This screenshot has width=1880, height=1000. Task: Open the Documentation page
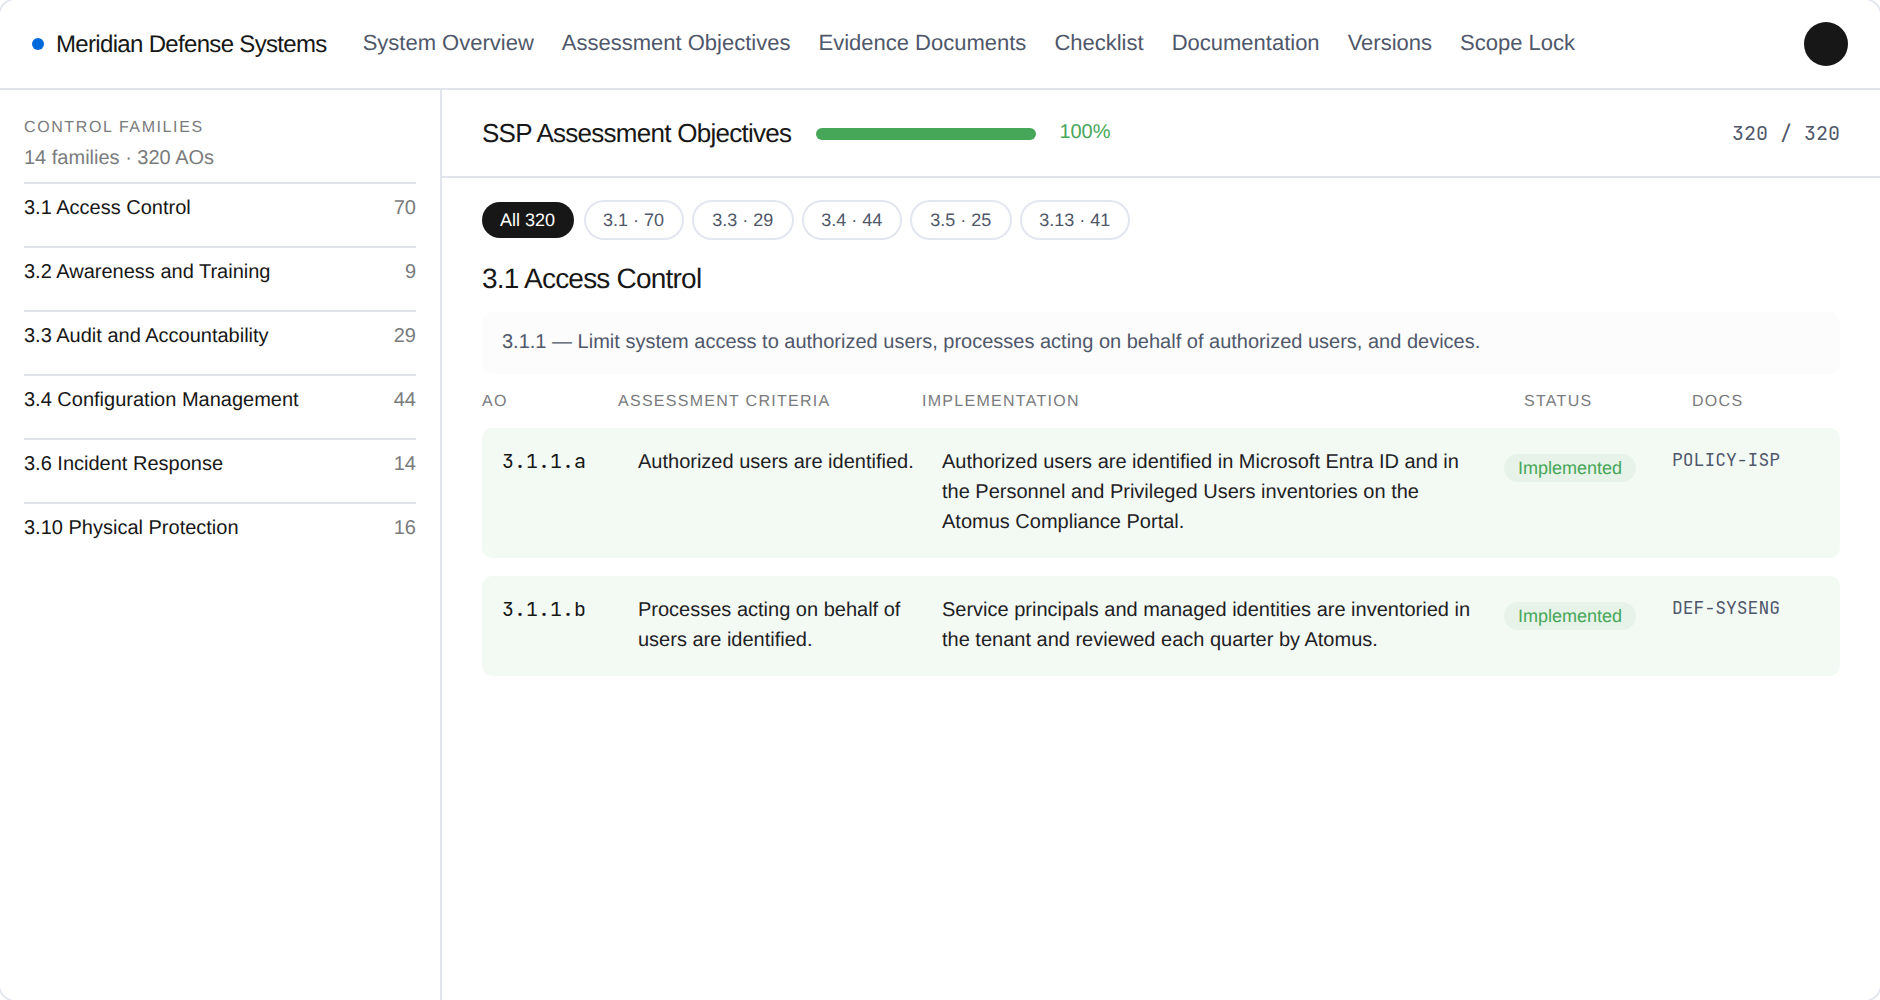[1245, 43]
